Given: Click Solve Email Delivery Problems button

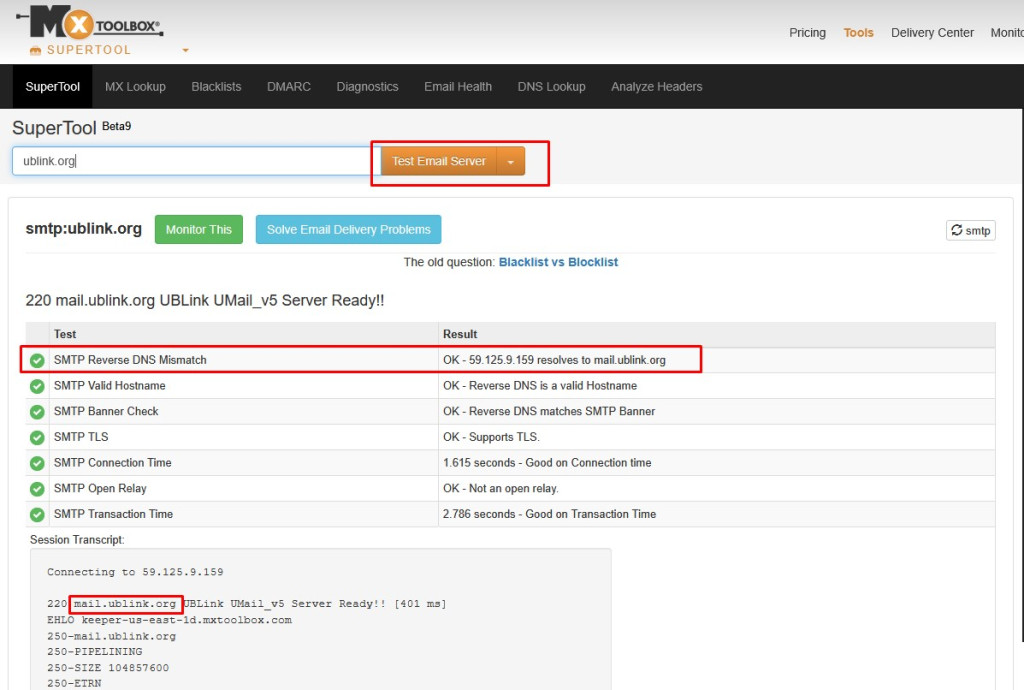Looking at the screenshot, I should pyautogui.click(x=349, y=230).
